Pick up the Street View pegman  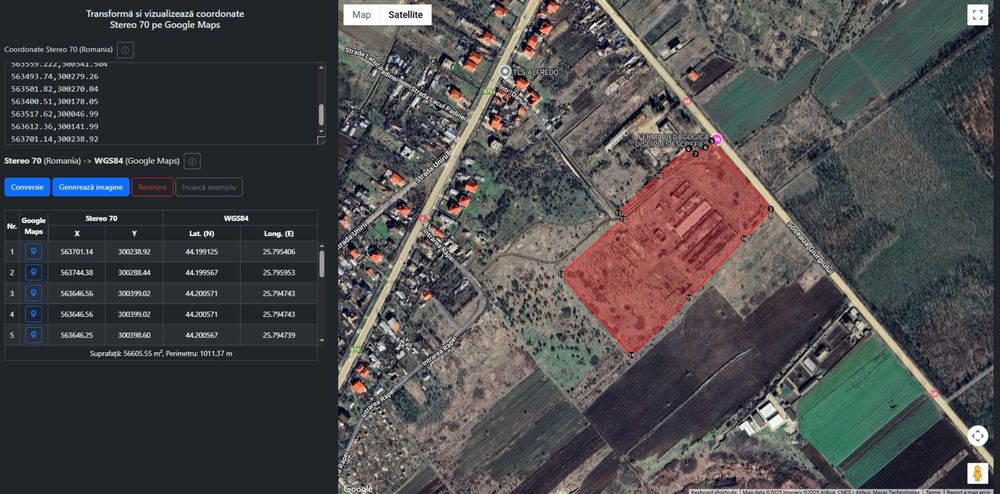coord(977,474)
